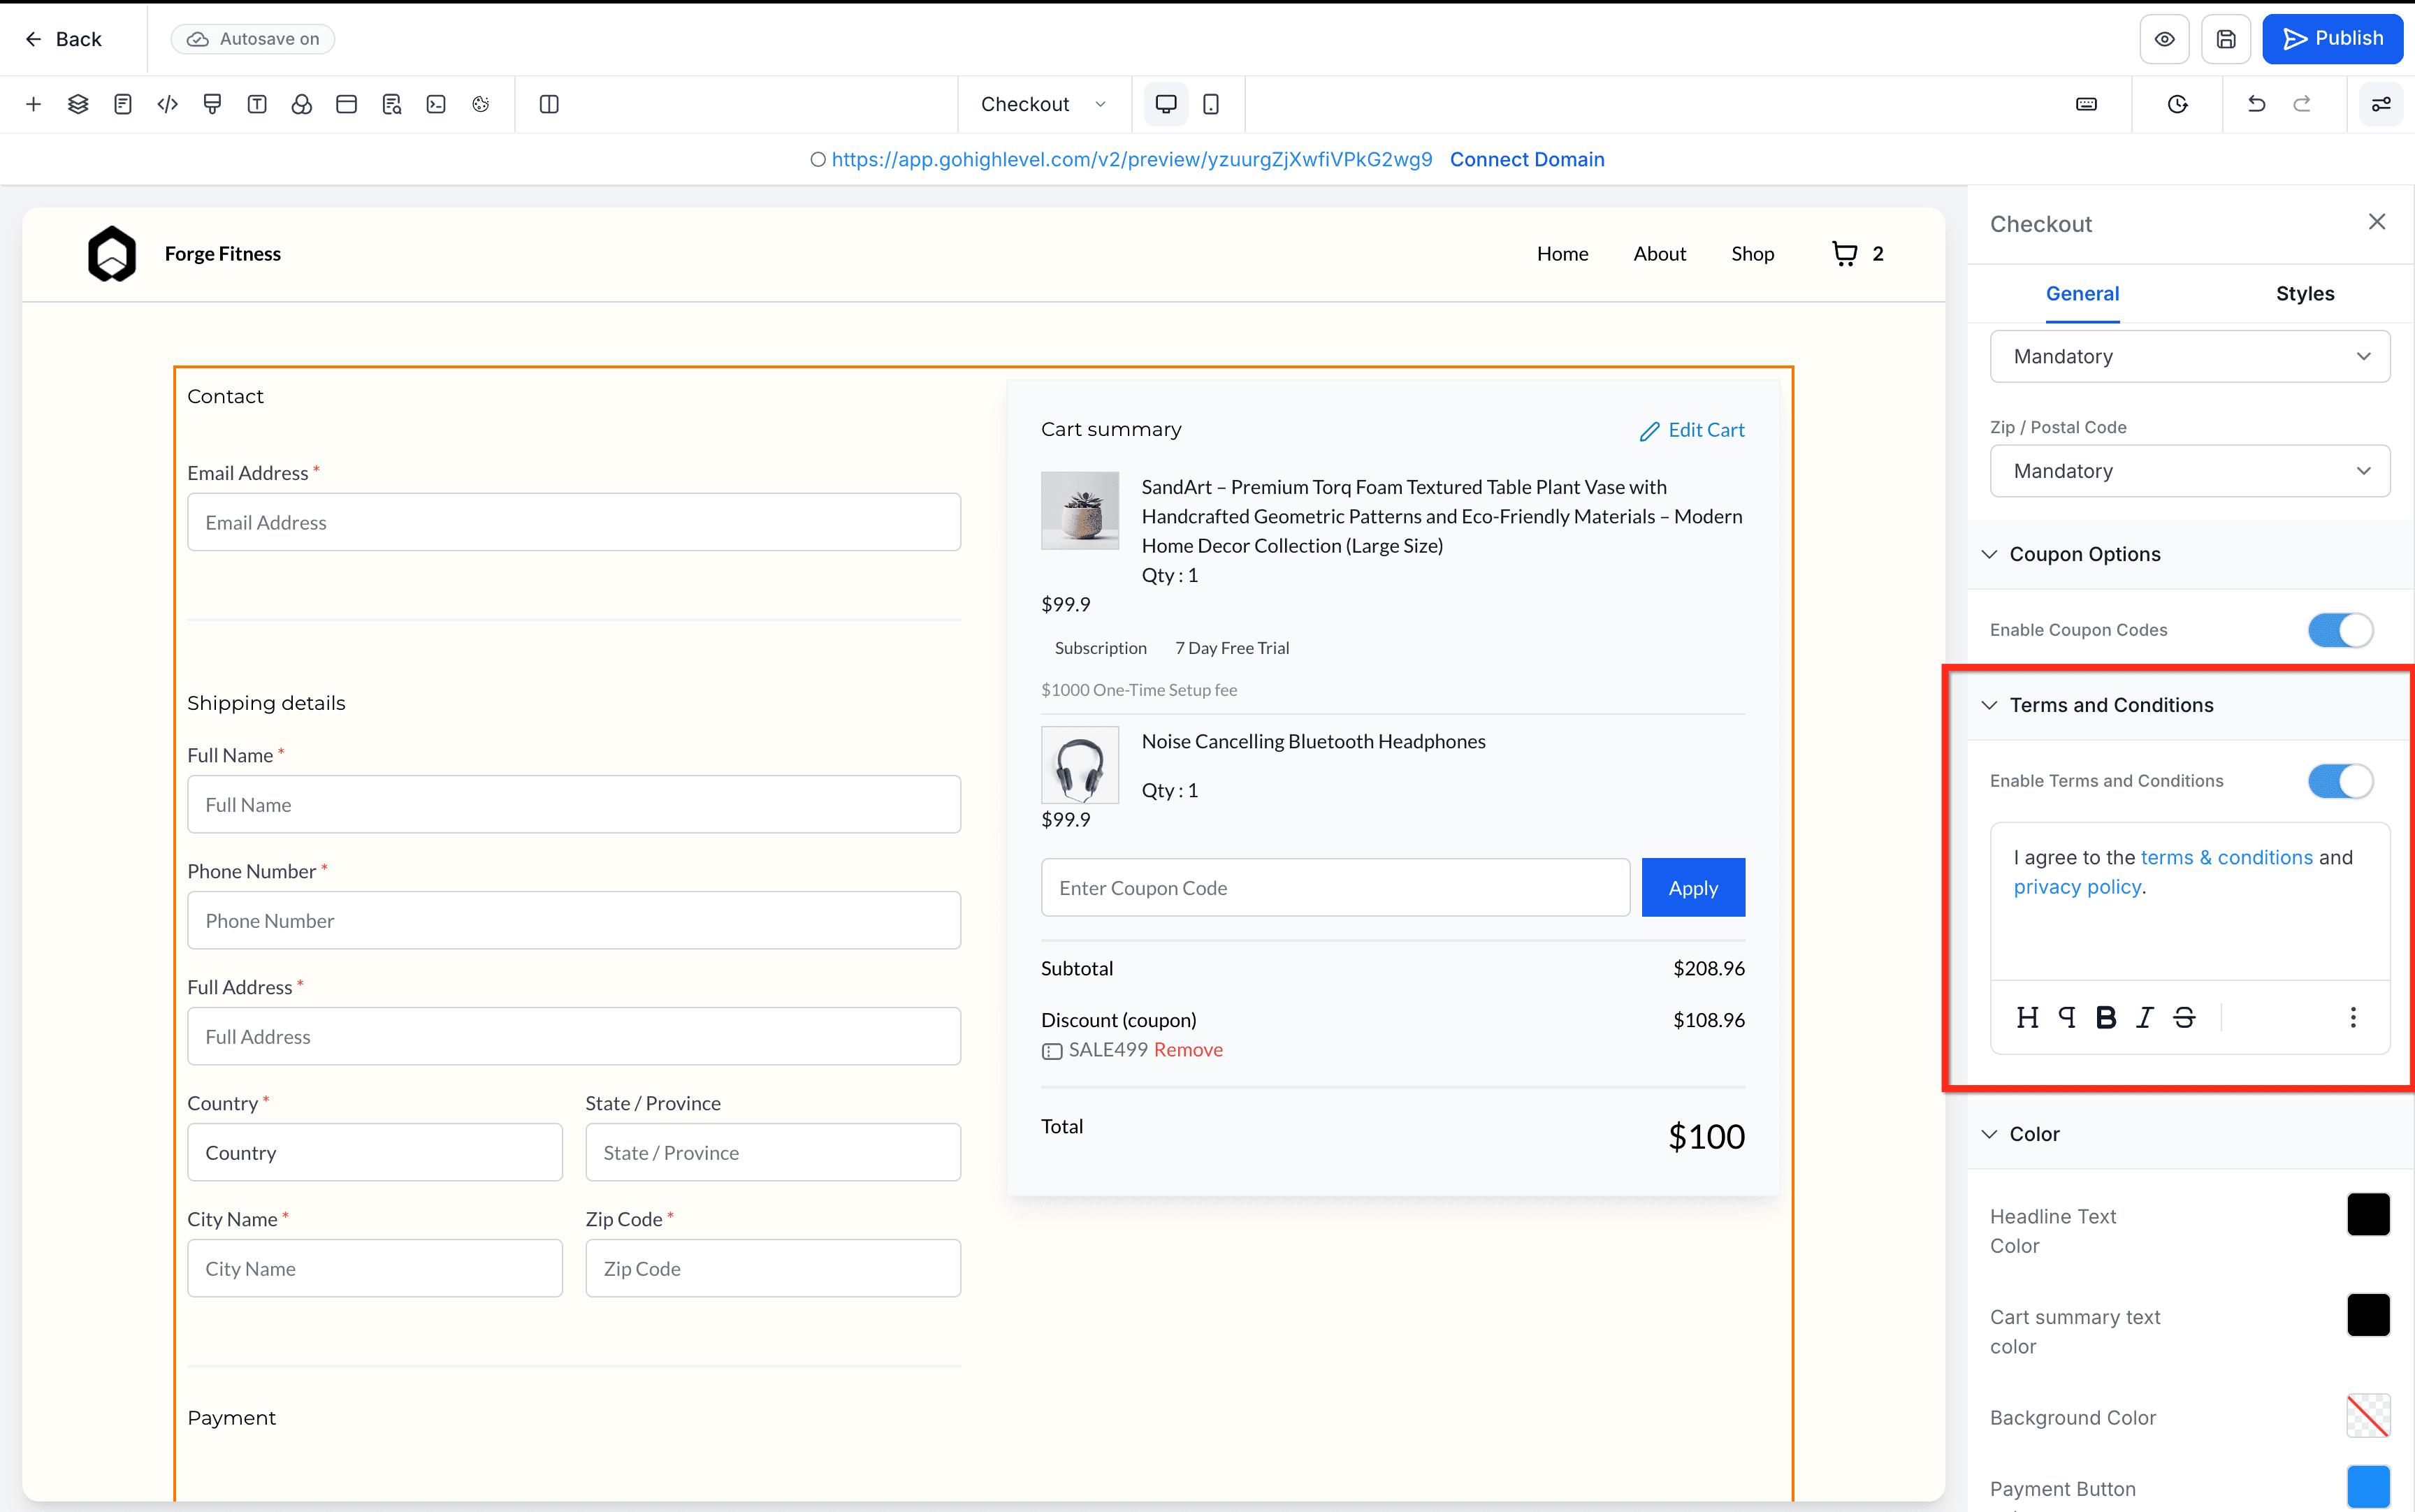
Task: Open Zip / Postal Code Mandatory dropdown
Action: pos(2190,471)
